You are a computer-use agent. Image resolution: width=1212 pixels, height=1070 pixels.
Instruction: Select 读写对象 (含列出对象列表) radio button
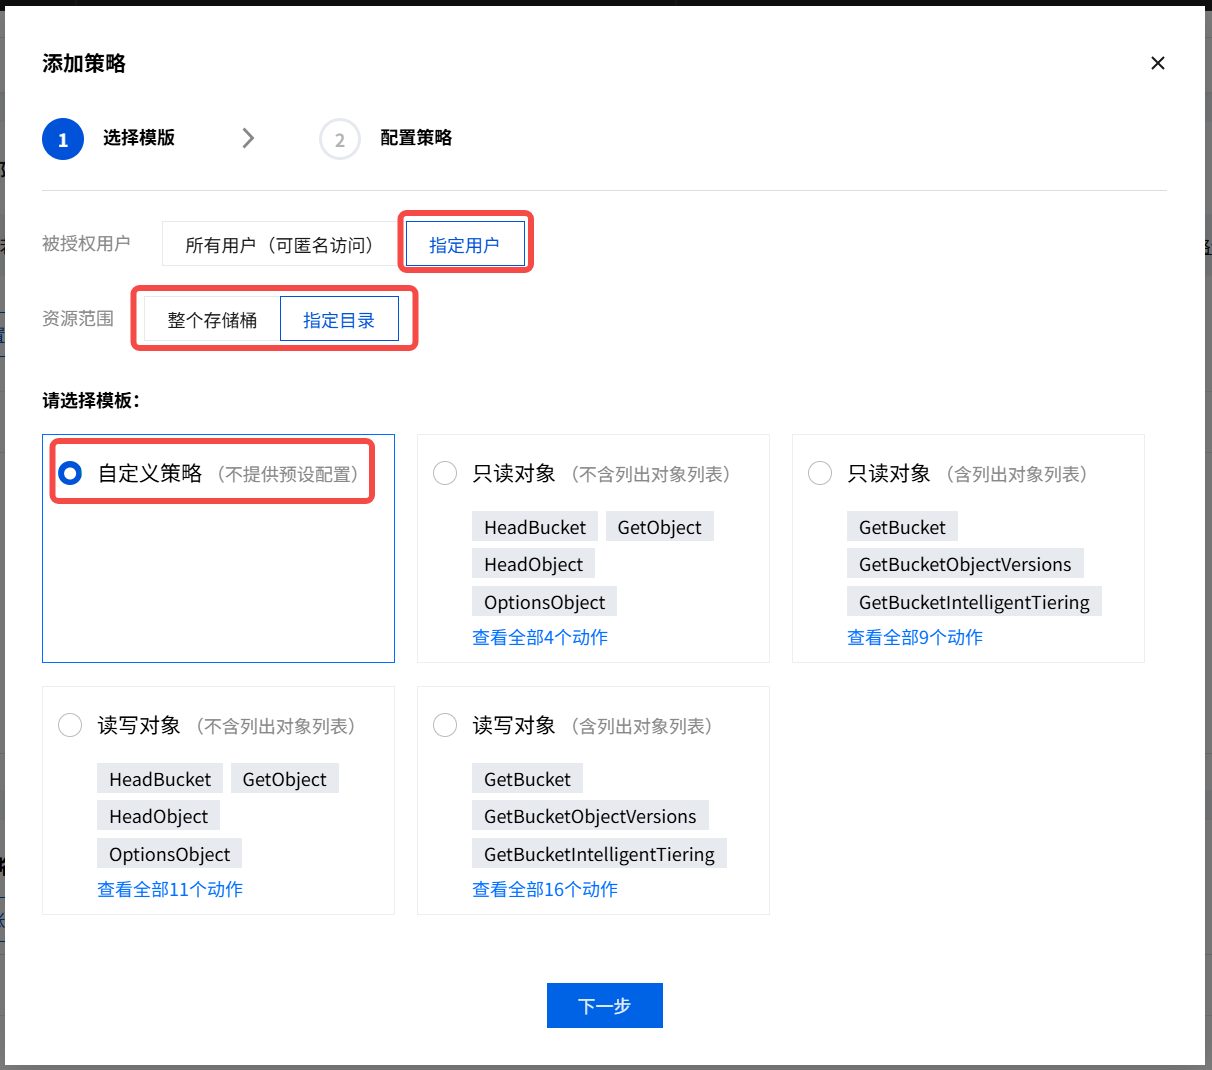point(445,725)
